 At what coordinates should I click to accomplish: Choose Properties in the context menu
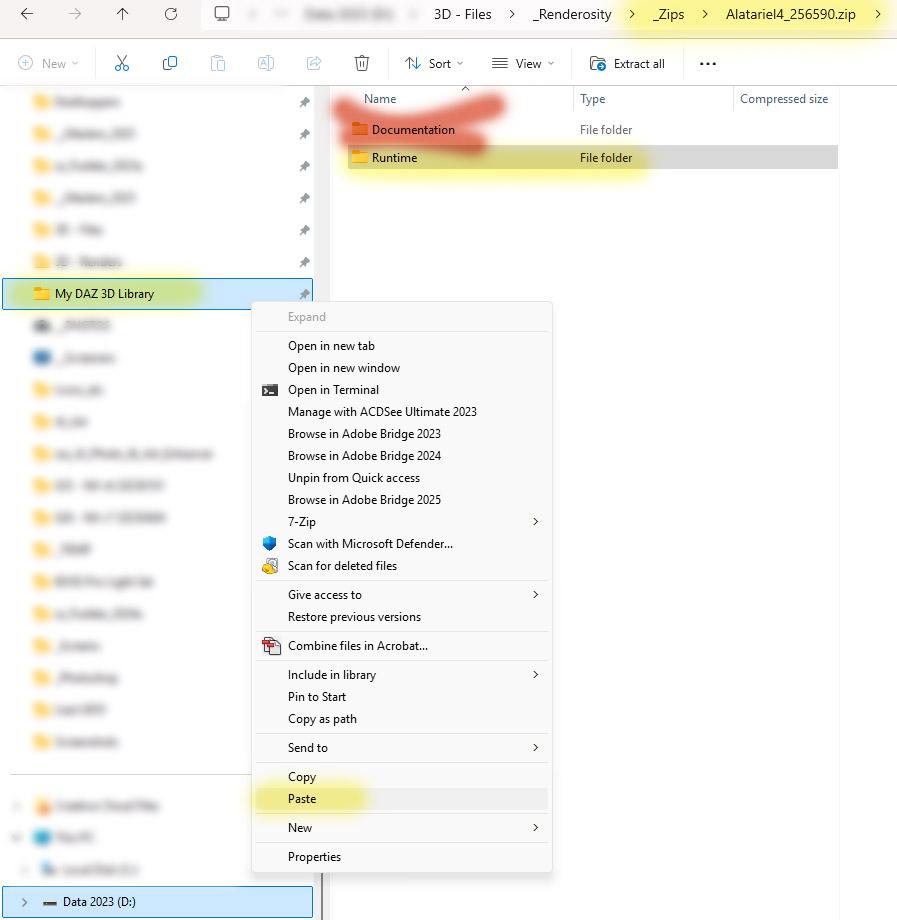coord(401,857)
